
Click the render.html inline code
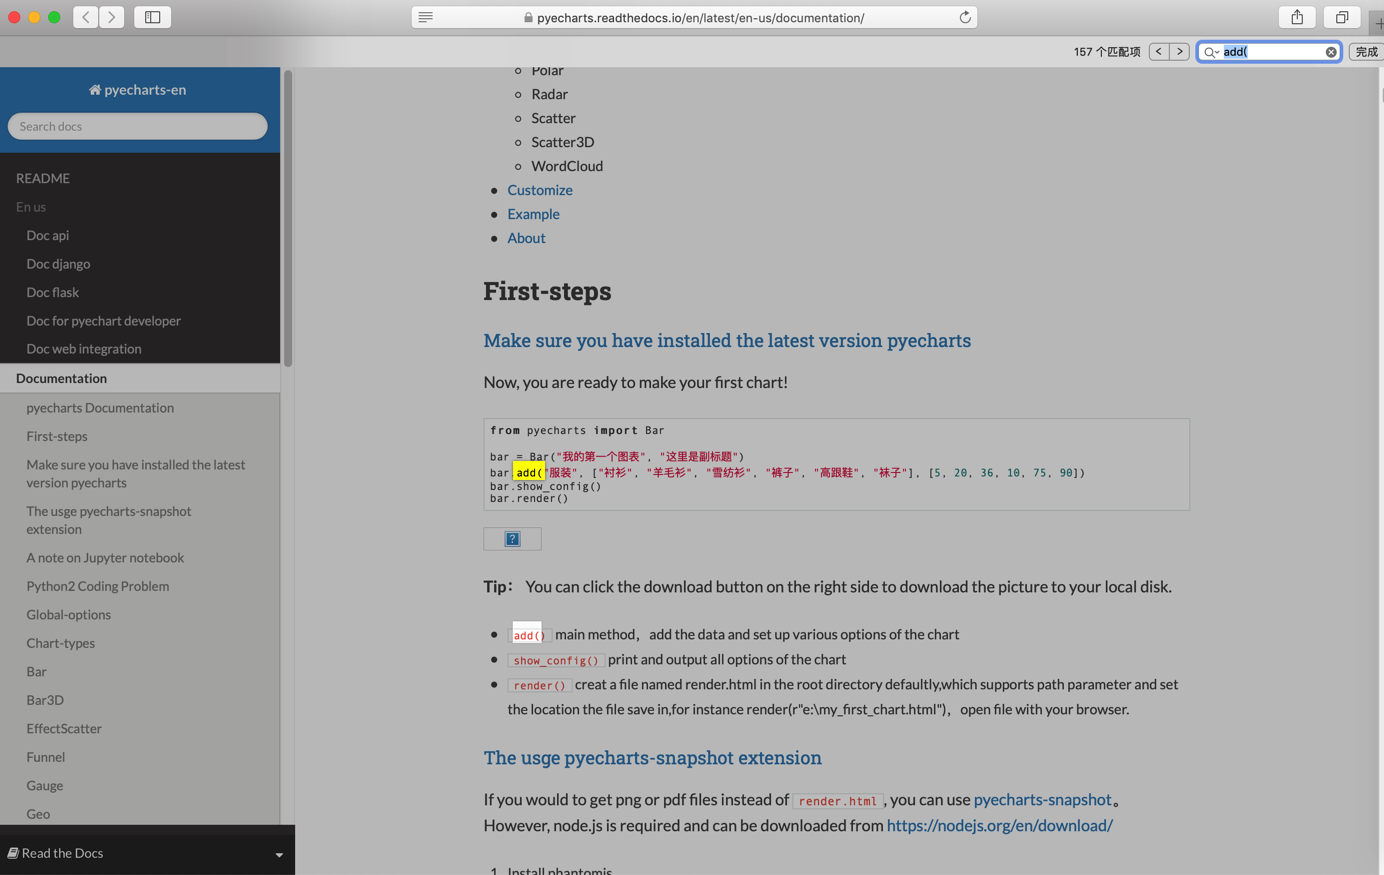coord(838,801)
